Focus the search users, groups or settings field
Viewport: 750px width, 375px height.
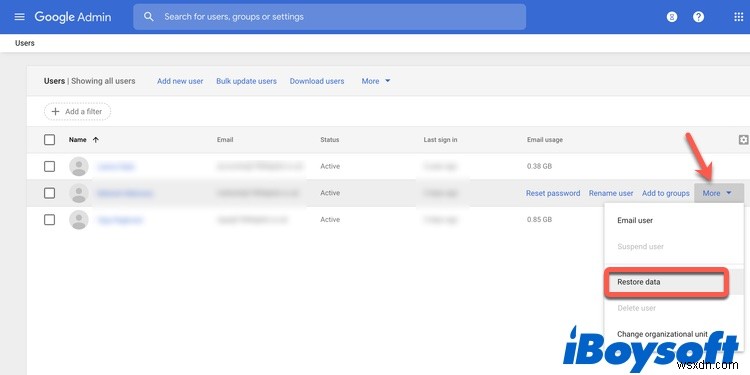pyautogui.click(x=330, y=17)
